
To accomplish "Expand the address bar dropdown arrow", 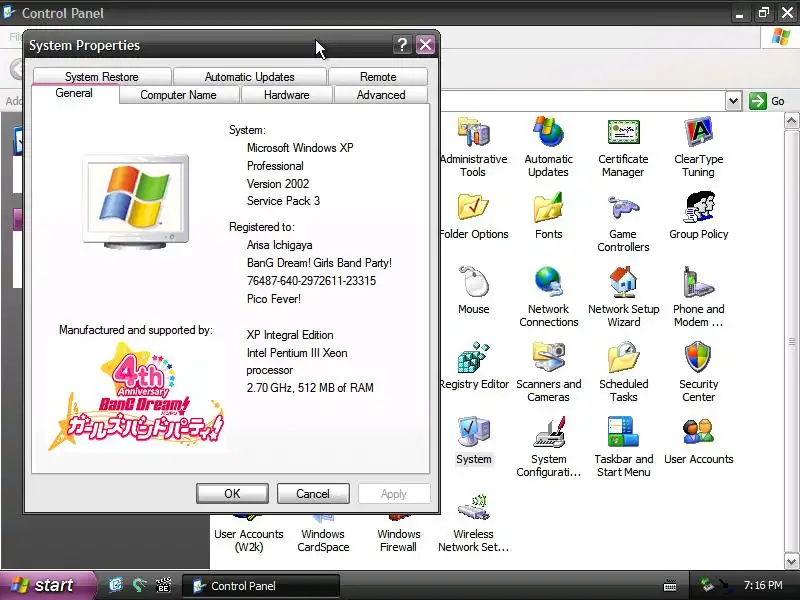I will [733, 101].
